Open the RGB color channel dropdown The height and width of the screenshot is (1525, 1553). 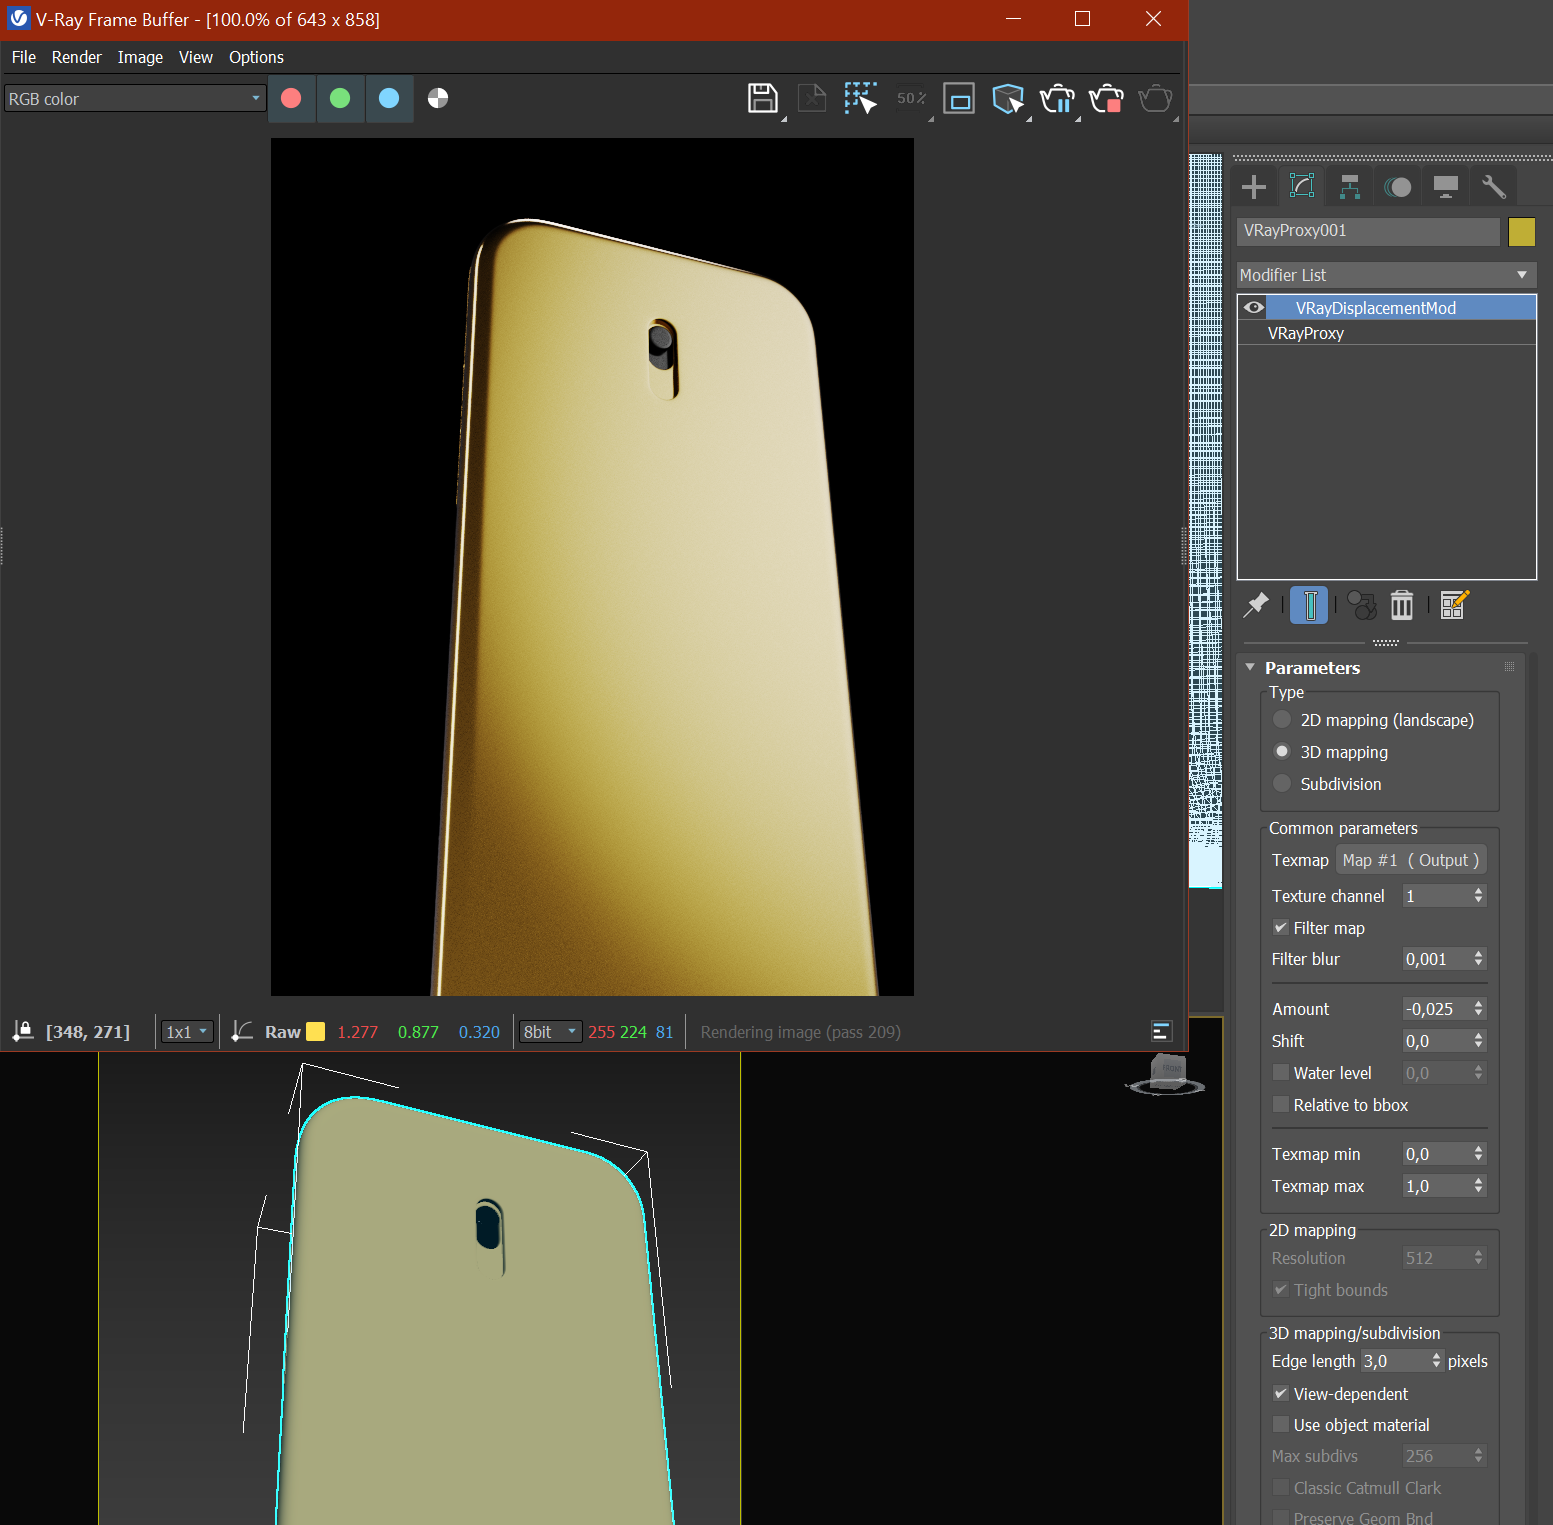(x=135, y=99)
